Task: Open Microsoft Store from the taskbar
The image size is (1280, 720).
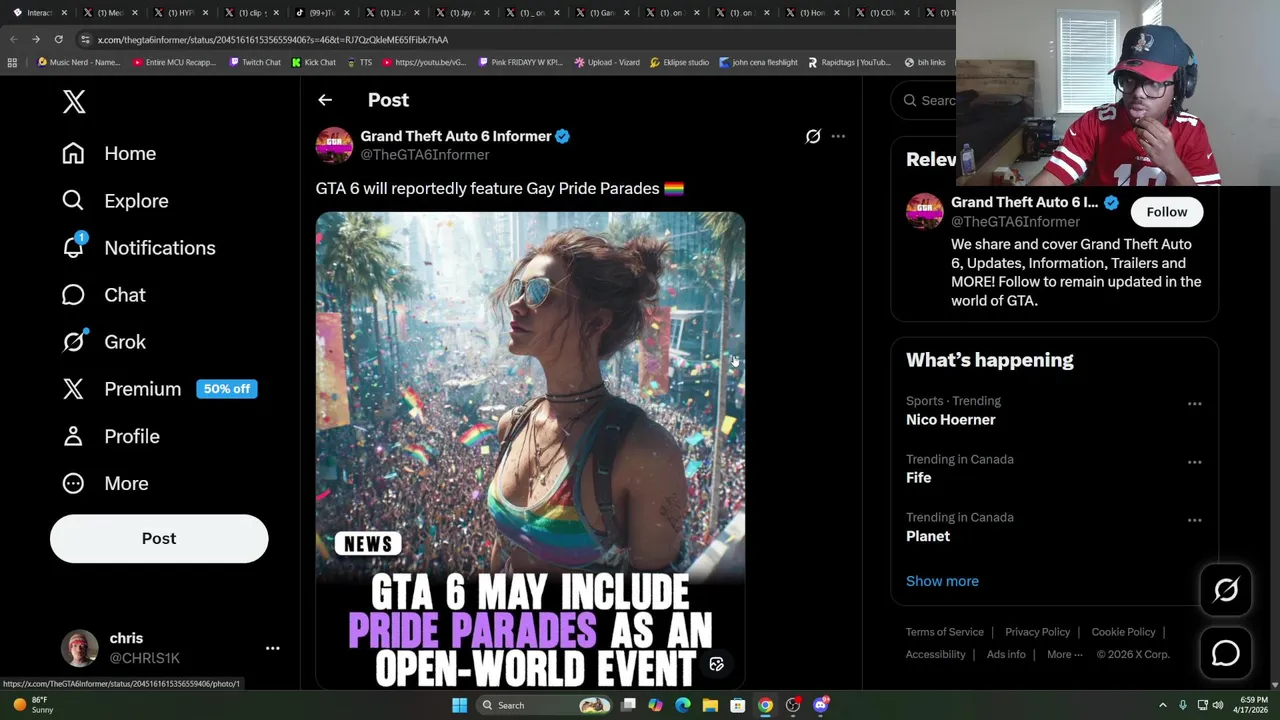Action: pos(737,705)
